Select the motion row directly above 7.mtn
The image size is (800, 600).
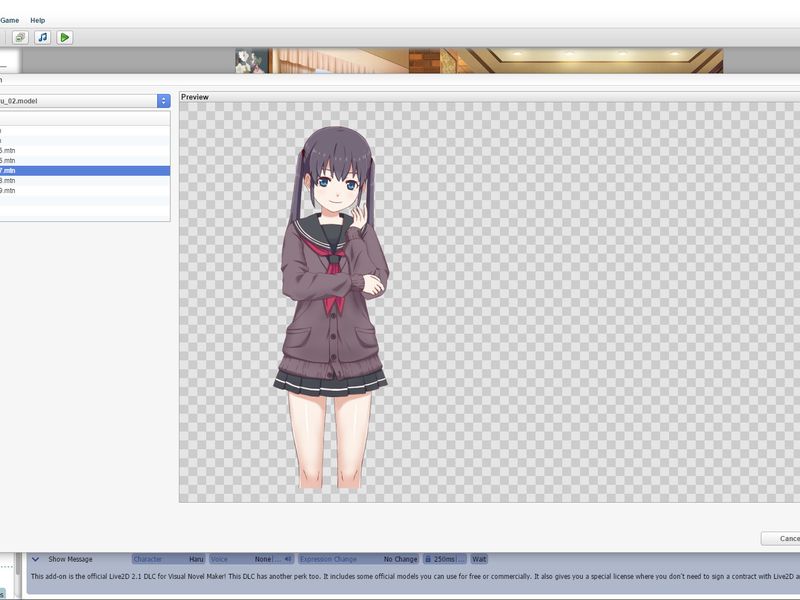coord(85,161)
